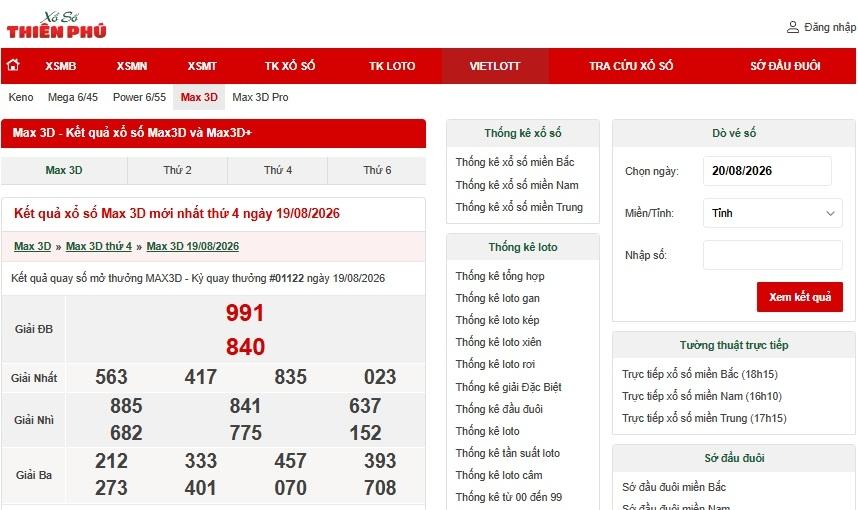The image size is (858, 510).
Task: Click first prize number 563
Action: coord(111,376)
